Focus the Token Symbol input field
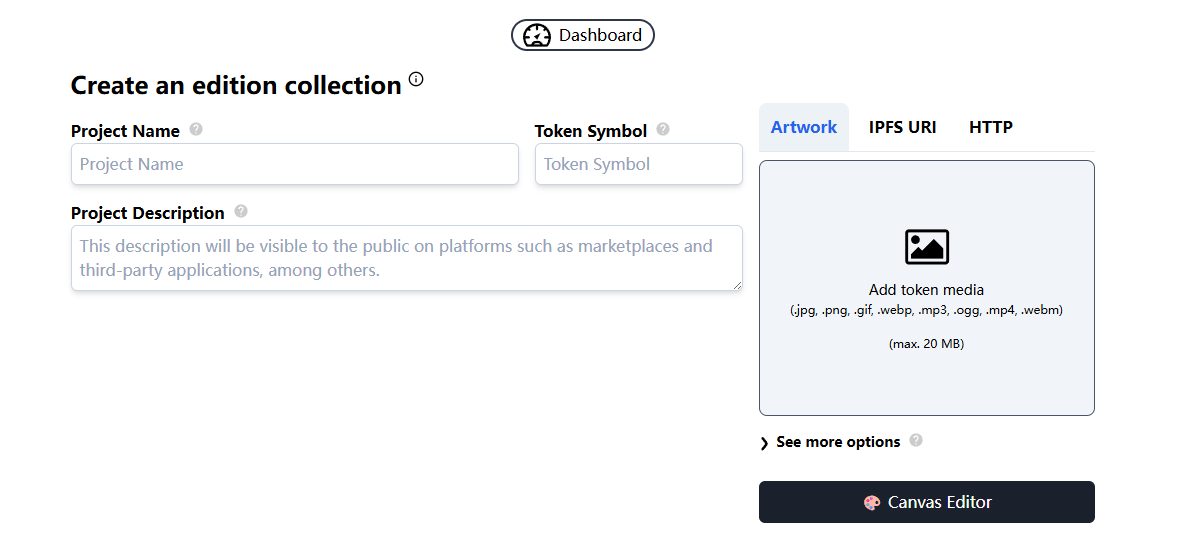Screen dimensions: 1196x534 (x=638, y=164)
